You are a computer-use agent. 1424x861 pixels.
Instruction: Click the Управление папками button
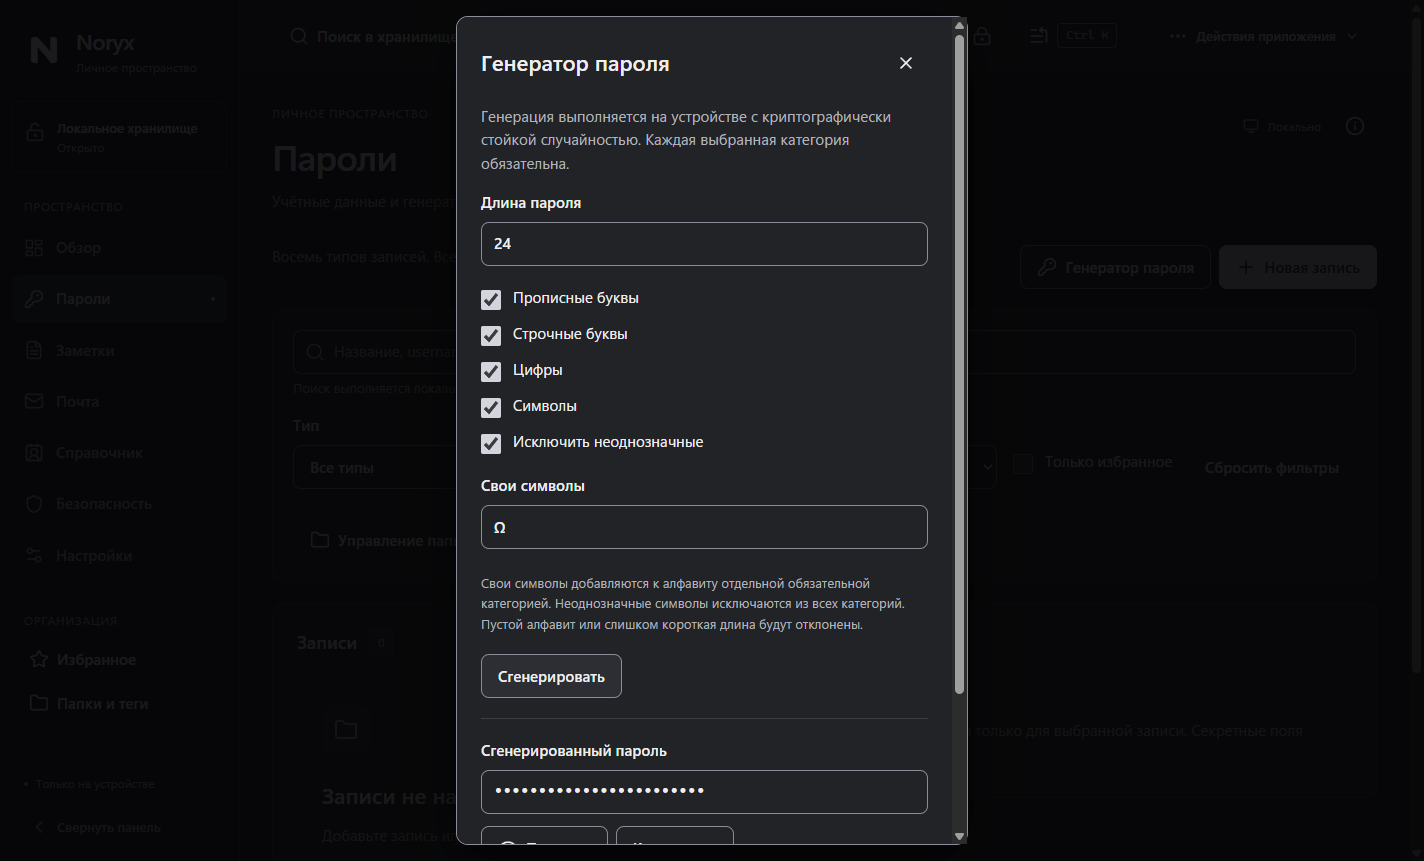coord(383,541)
